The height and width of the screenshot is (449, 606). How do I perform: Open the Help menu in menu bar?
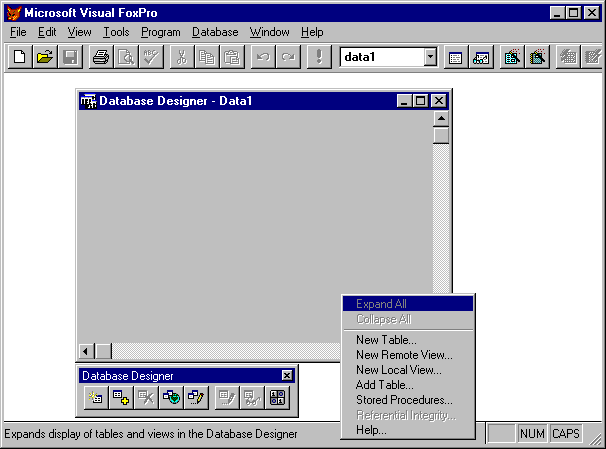click(312, 32)
